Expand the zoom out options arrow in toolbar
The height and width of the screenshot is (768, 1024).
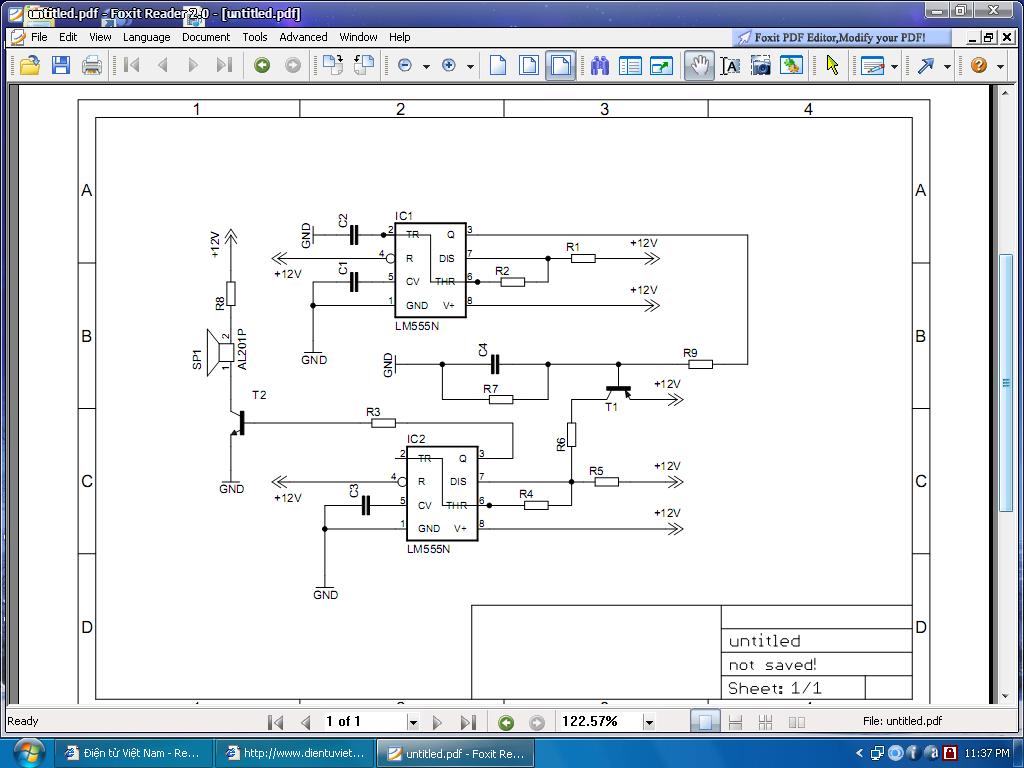coord(426,67)
